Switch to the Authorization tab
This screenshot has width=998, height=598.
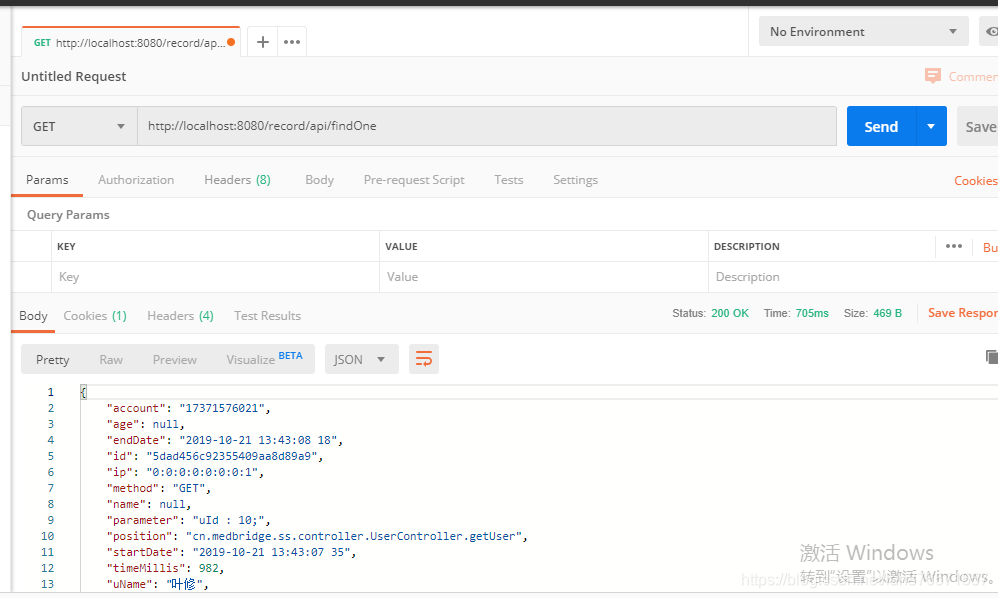(136, 180)
